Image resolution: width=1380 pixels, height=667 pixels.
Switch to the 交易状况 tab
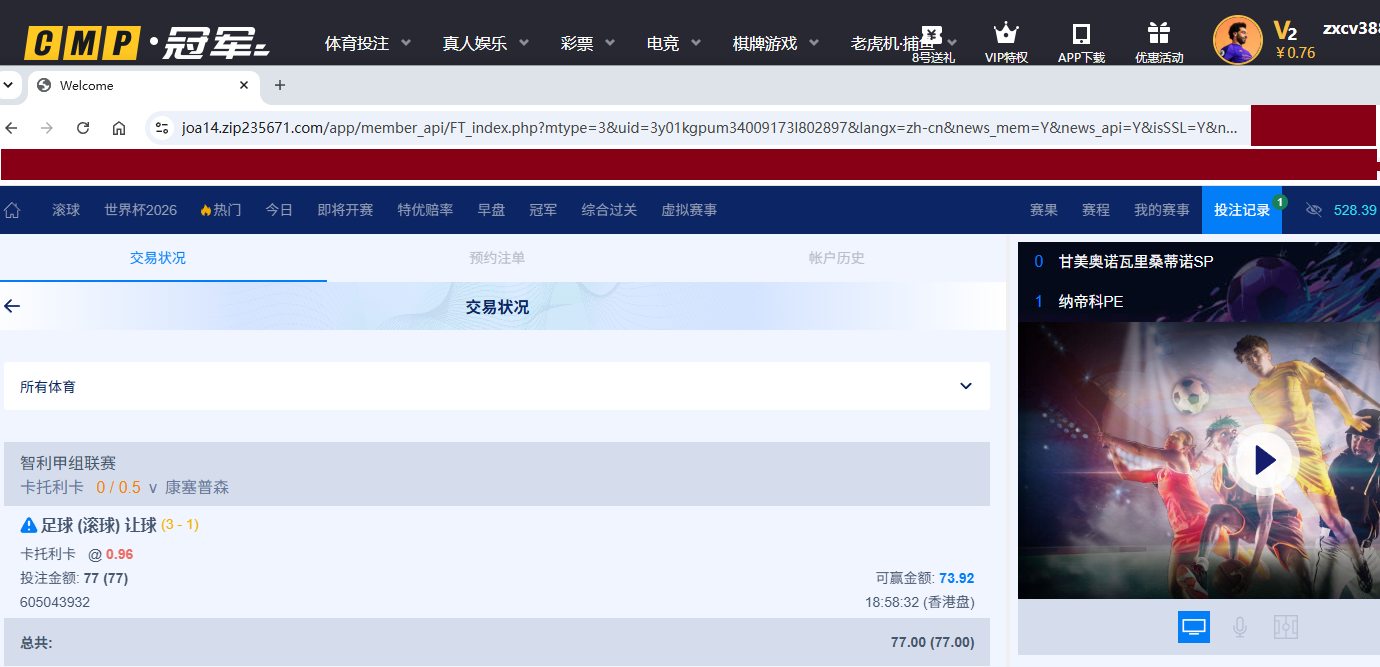158,258
